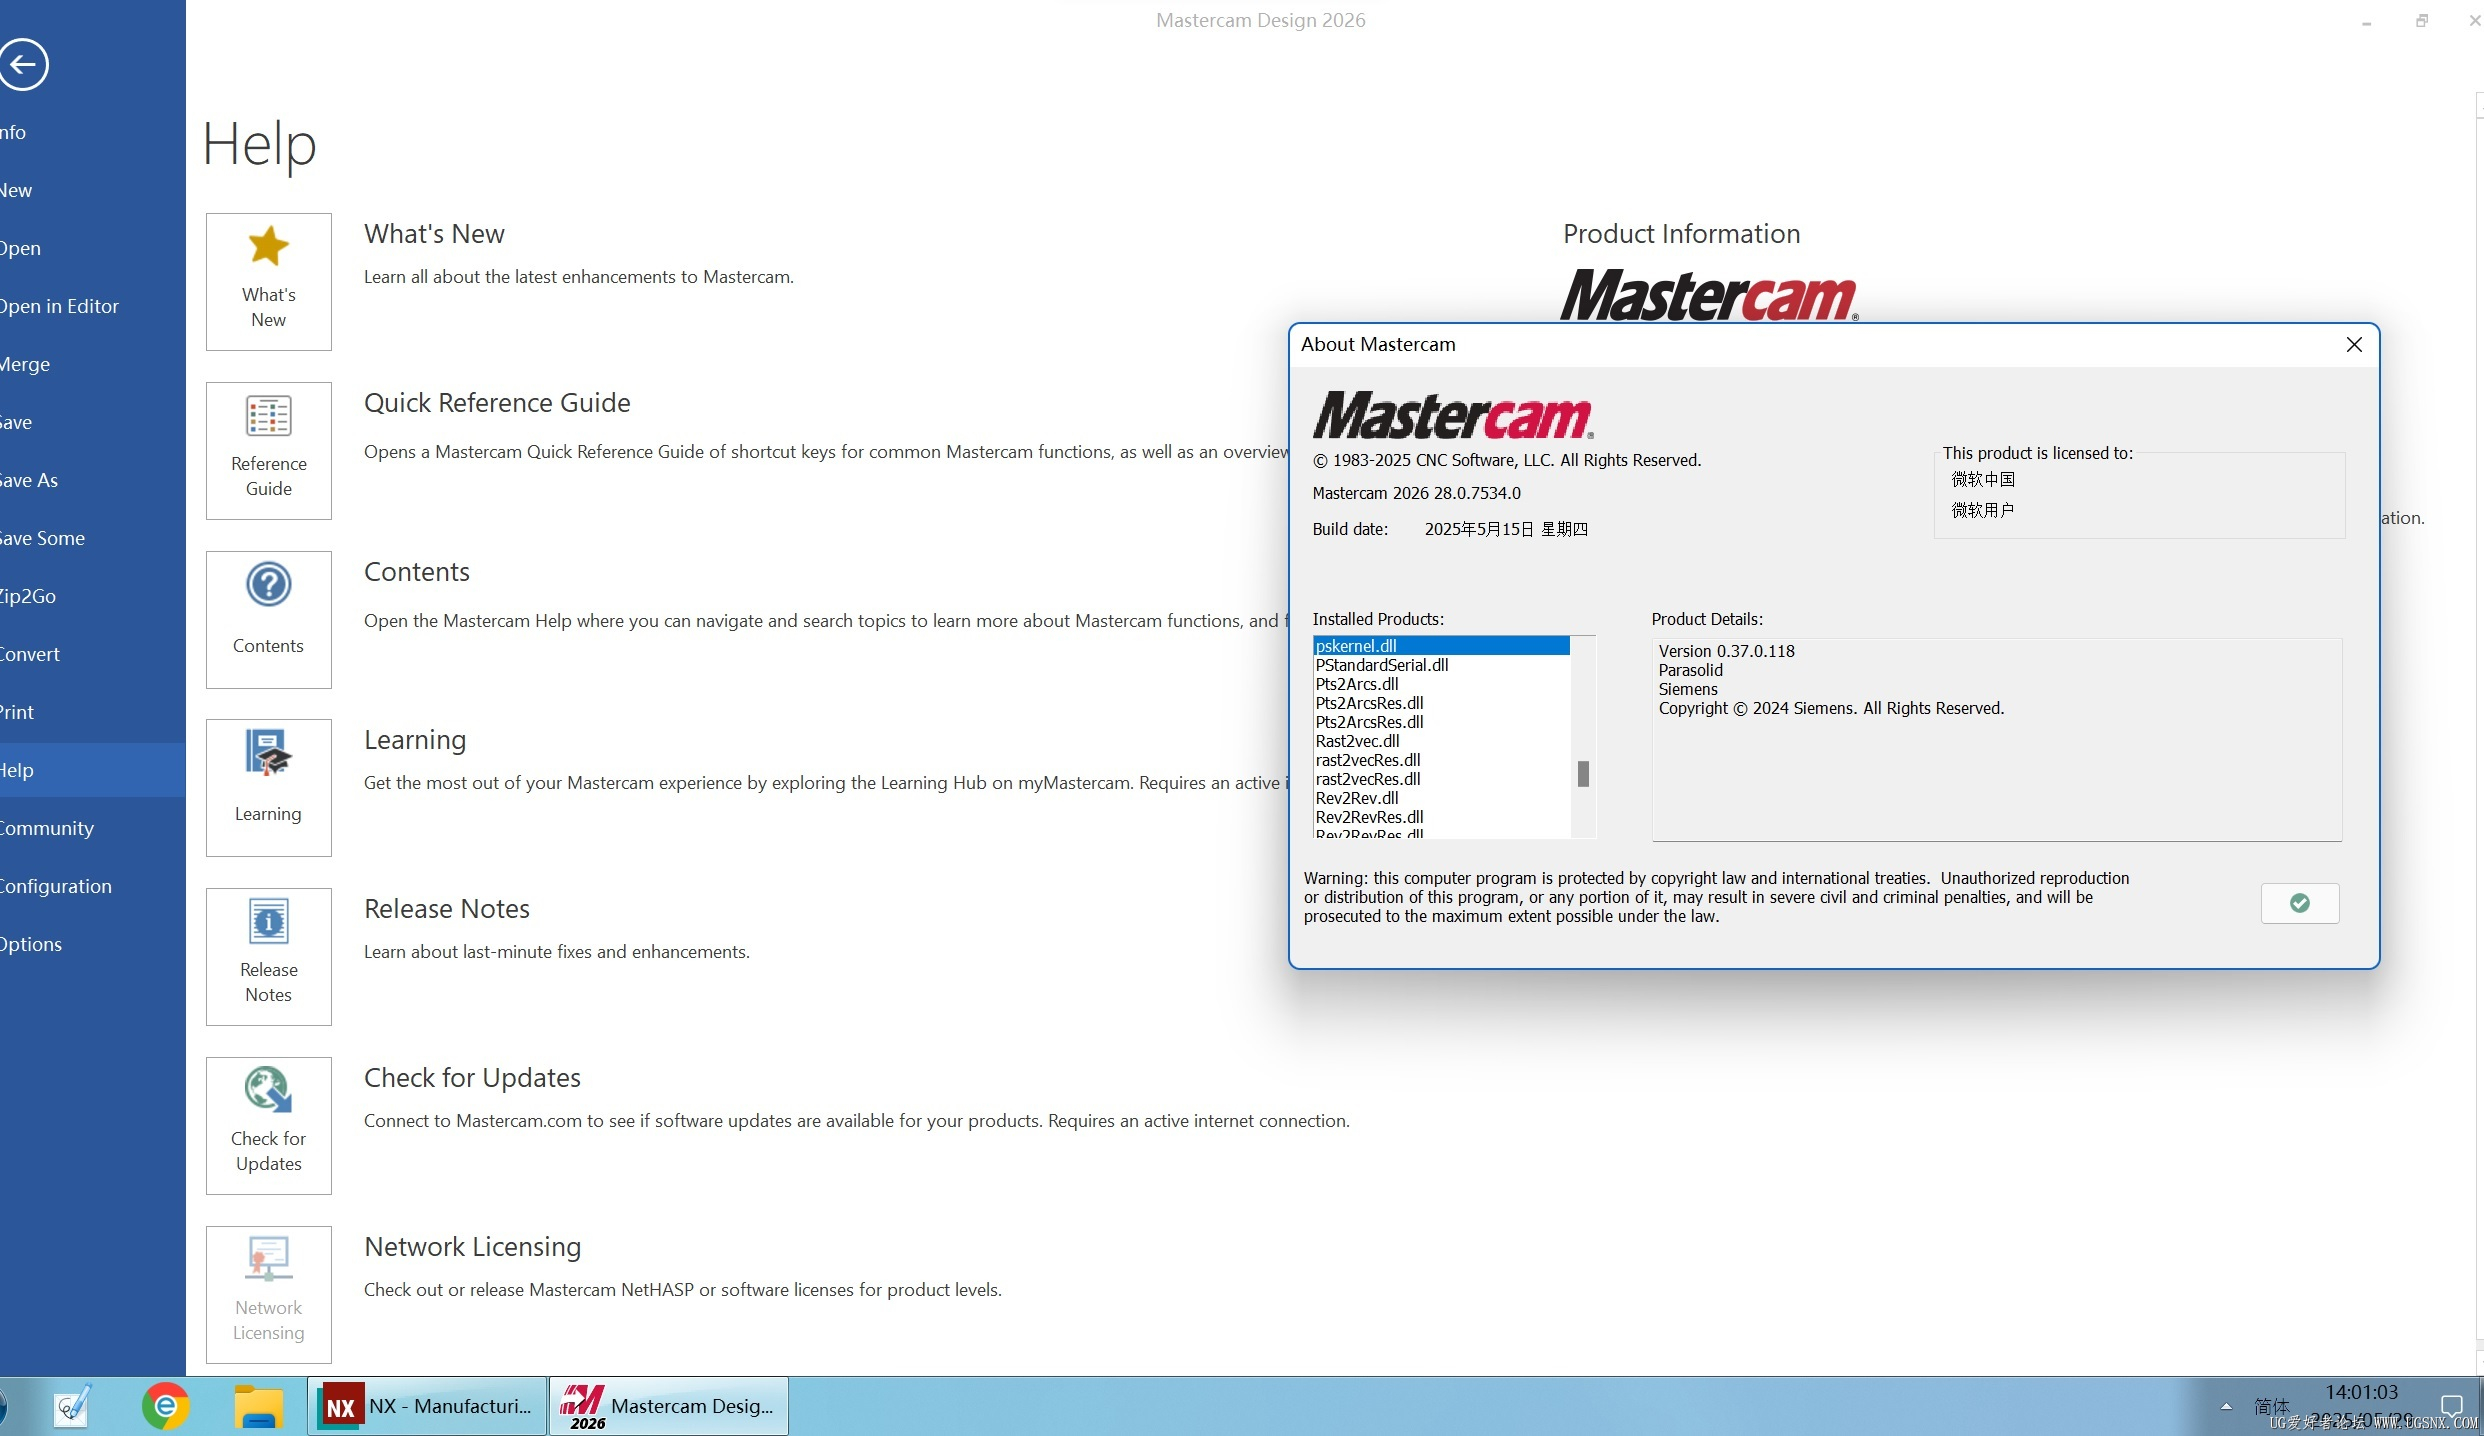Open File Explorer from the taskbar

259,1406
